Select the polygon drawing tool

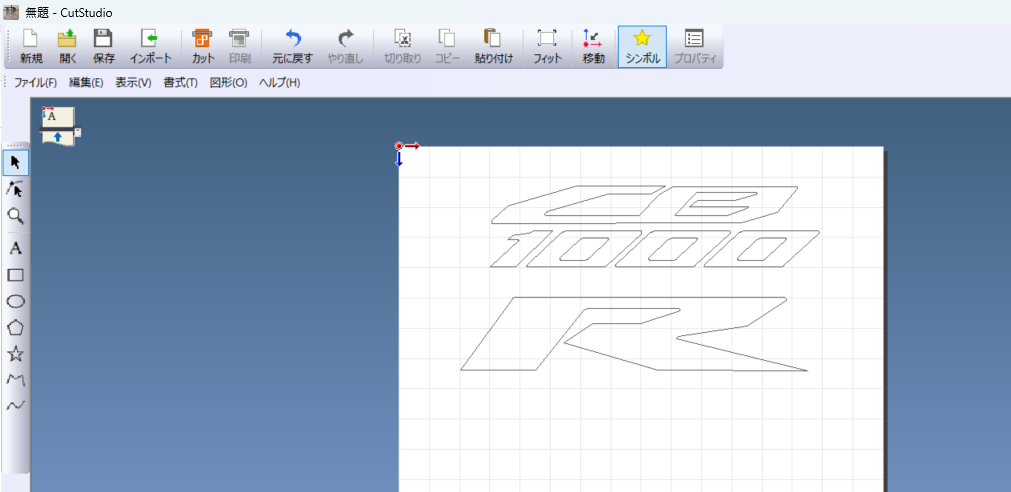click(x=15, y=327)
